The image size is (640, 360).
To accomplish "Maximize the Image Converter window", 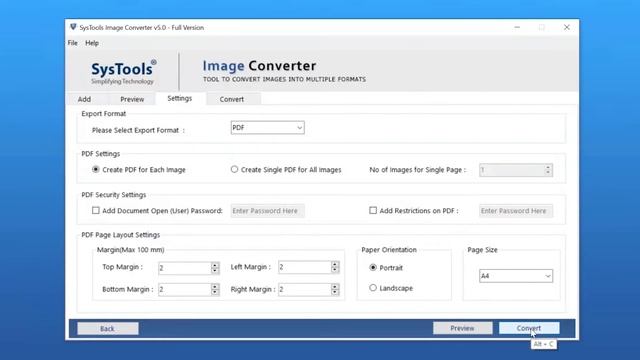I will coord(542,27).
